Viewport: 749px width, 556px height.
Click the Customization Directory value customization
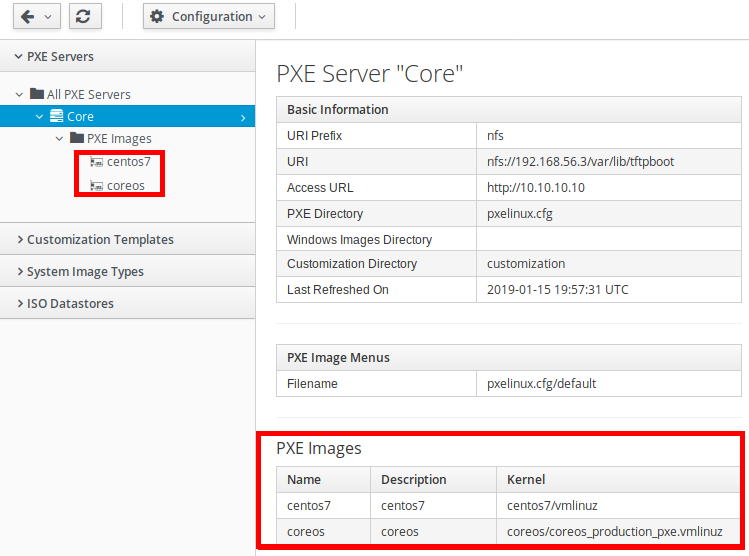[526, 264]
